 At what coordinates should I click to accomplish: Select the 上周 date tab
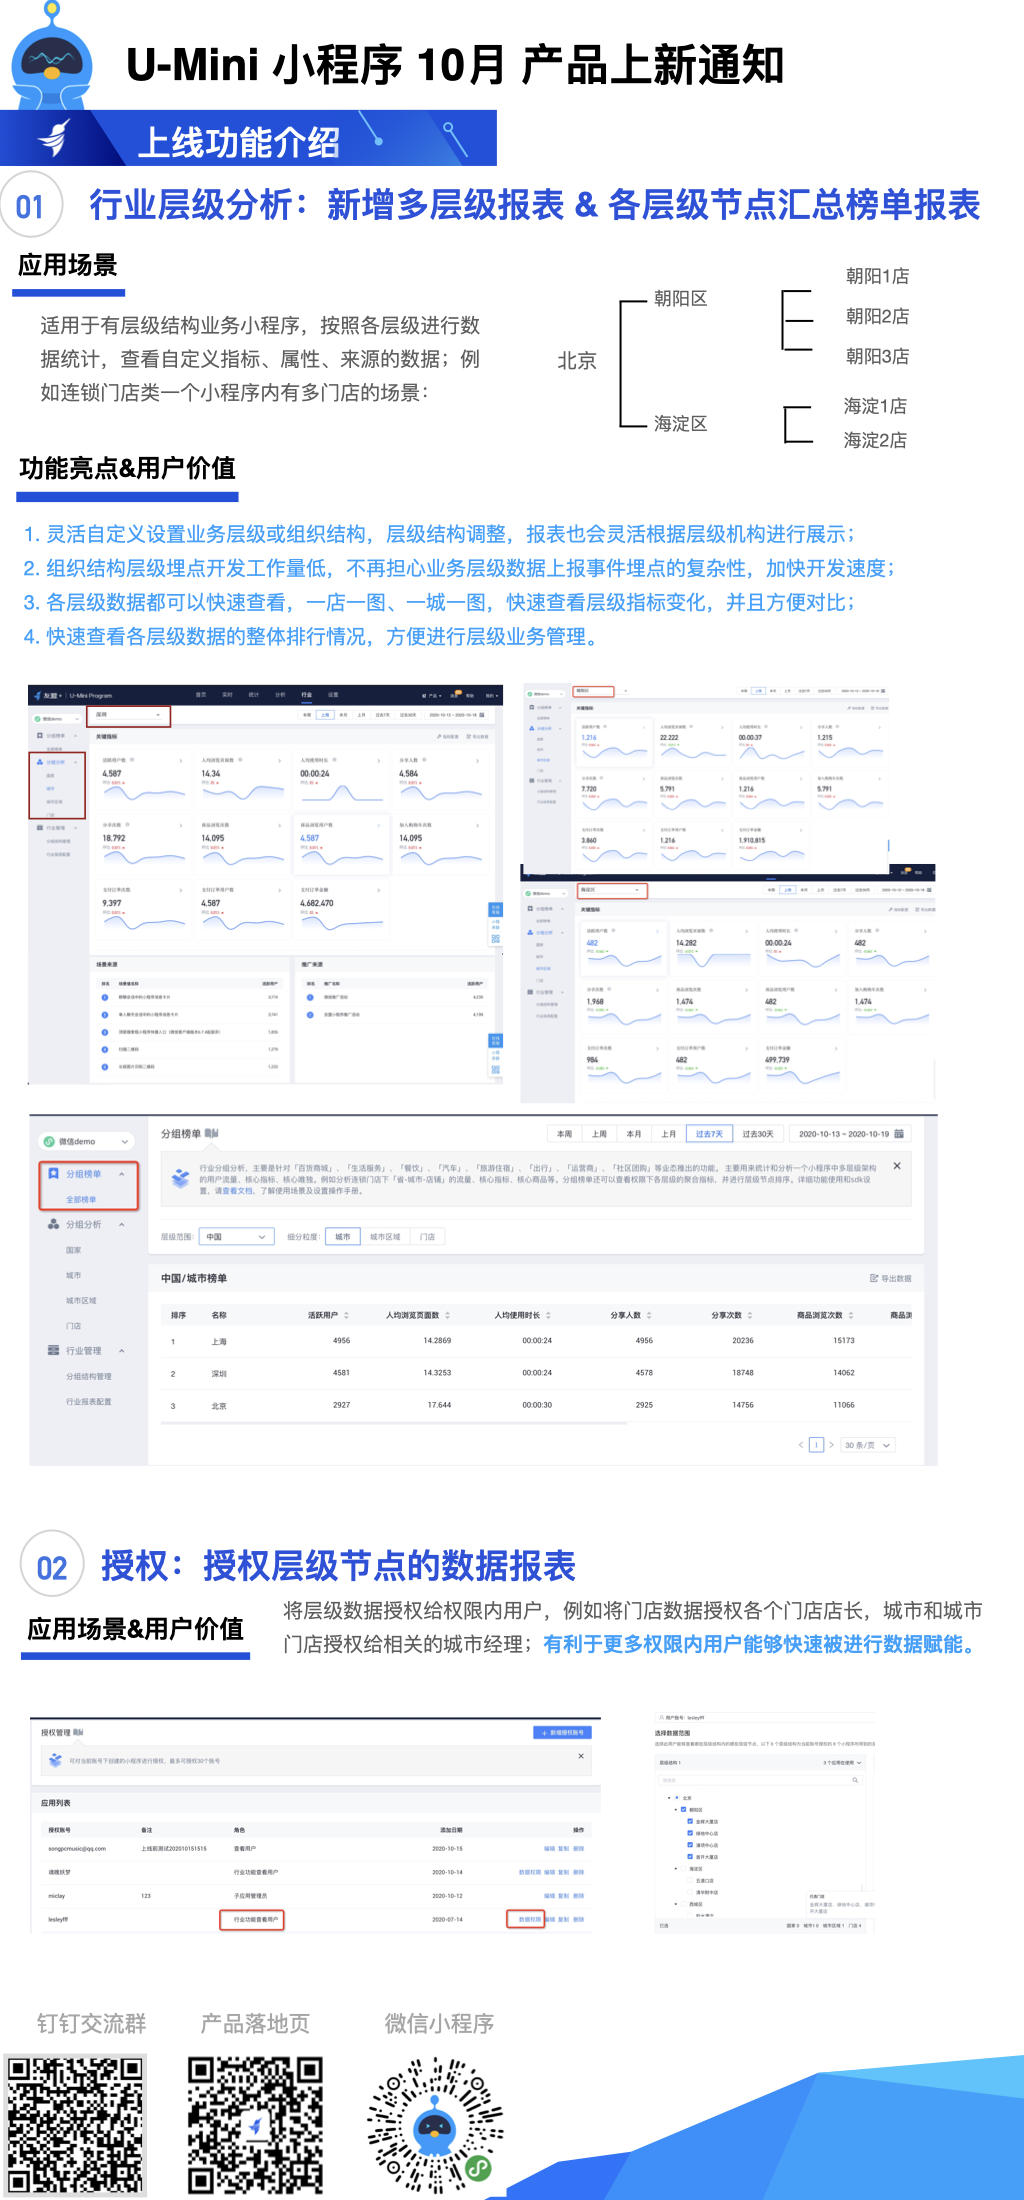pos(599,1134)
